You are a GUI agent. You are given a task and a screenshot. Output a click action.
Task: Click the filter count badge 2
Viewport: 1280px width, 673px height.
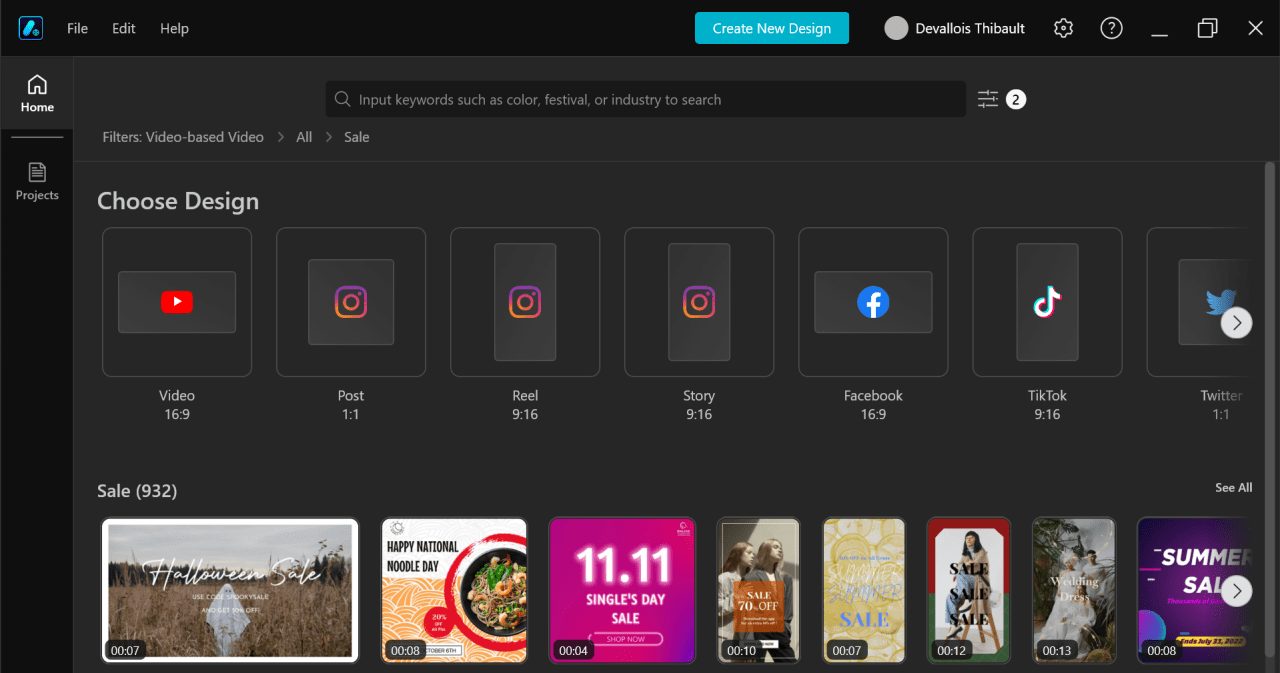tap(1016, 99)
